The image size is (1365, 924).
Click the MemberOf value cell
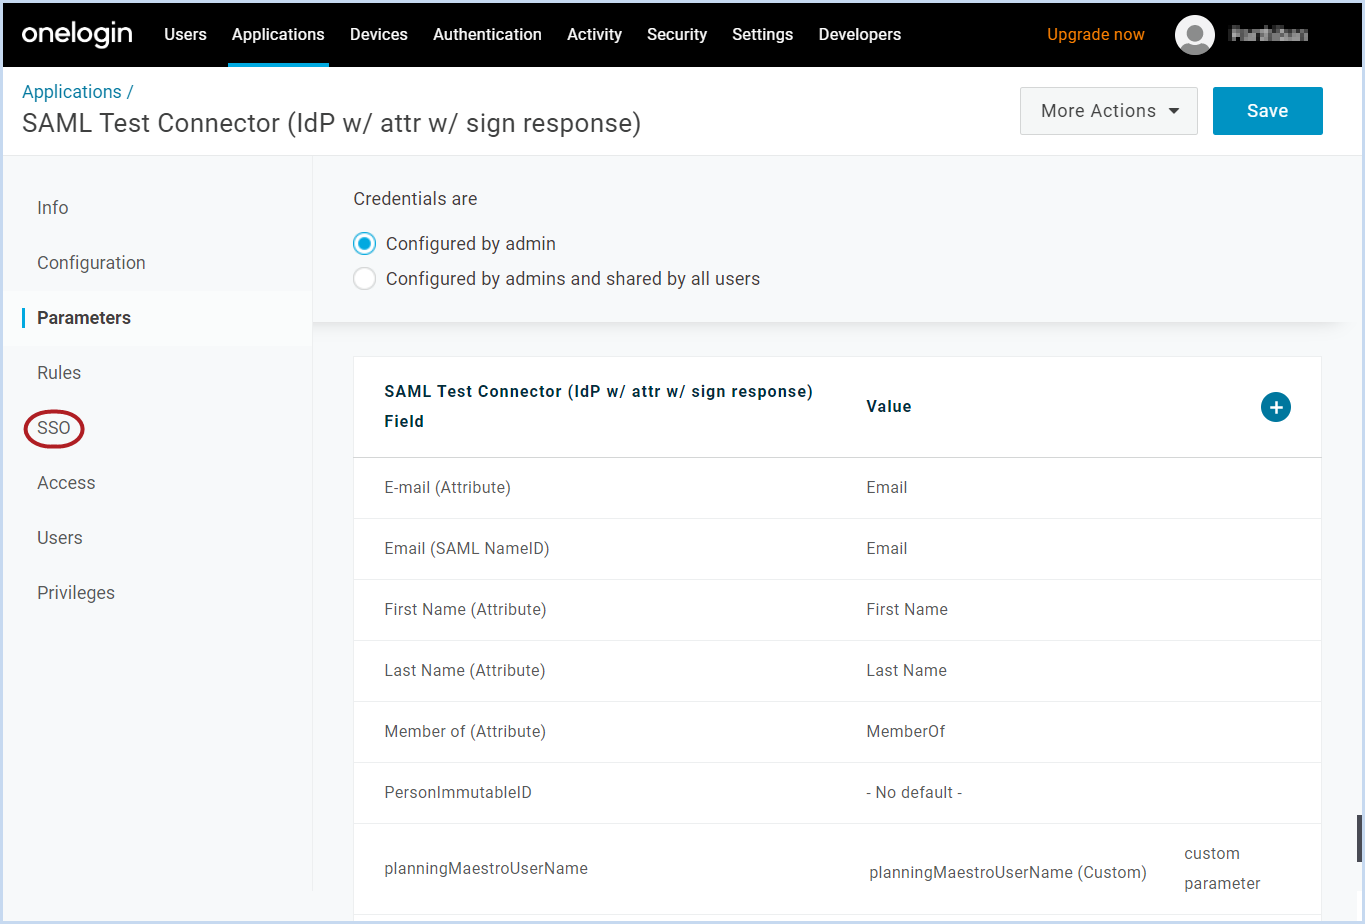(x=905, y=732)
